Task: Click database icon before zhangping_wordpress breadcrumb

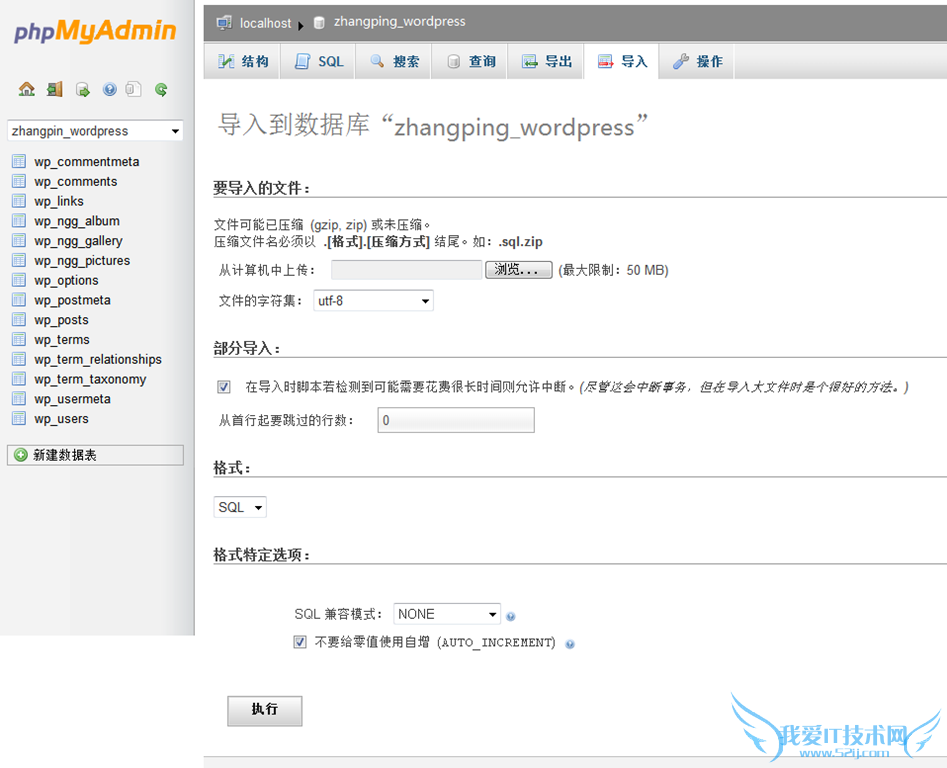Action: pyautogui.click(x=319, y=23)
